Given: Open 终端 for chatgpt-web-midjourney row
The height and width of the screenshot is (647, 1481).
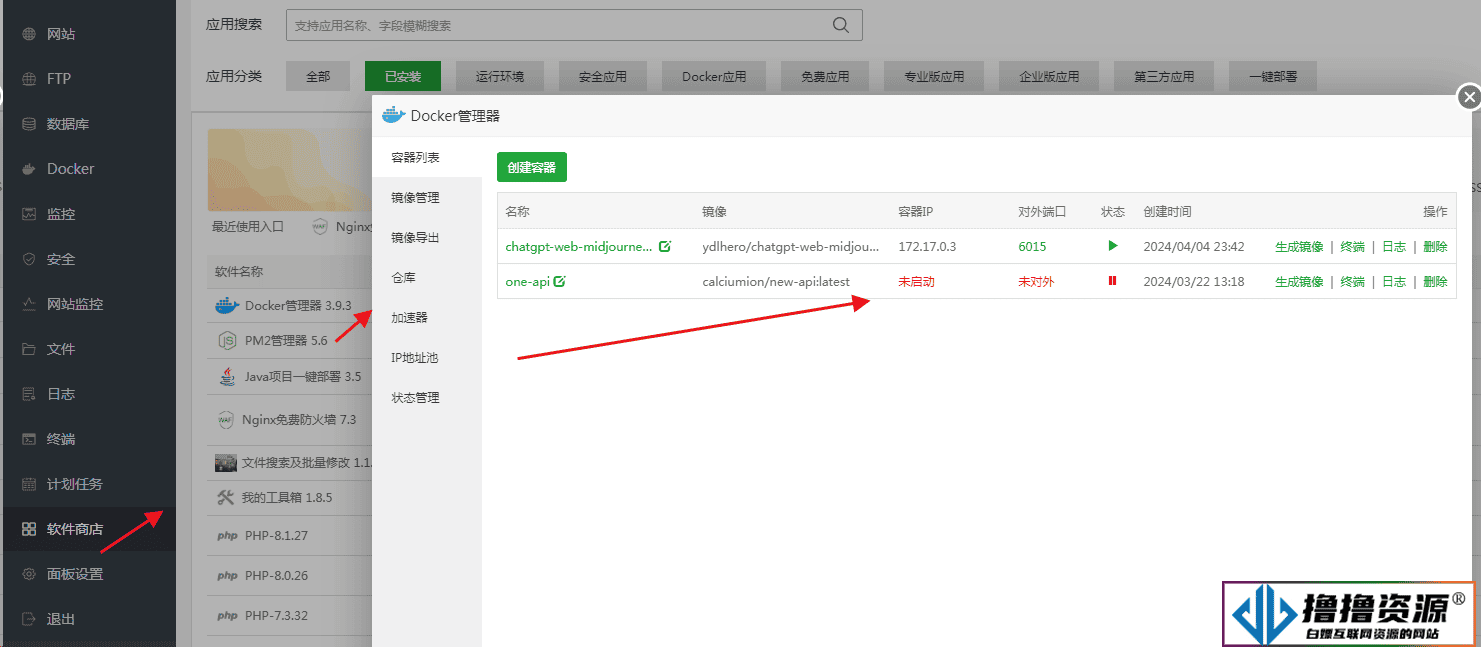Looking at the screenshot, I should point(1352,247).
